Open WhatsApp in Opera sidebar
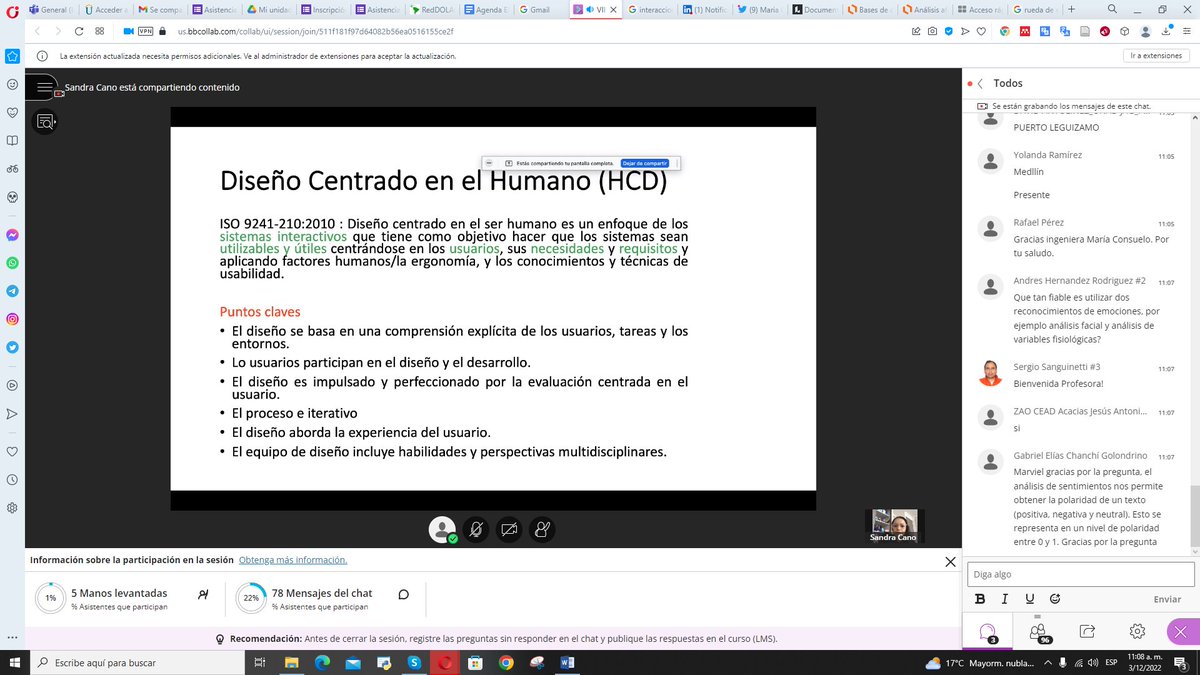 [x=12, y=263]
